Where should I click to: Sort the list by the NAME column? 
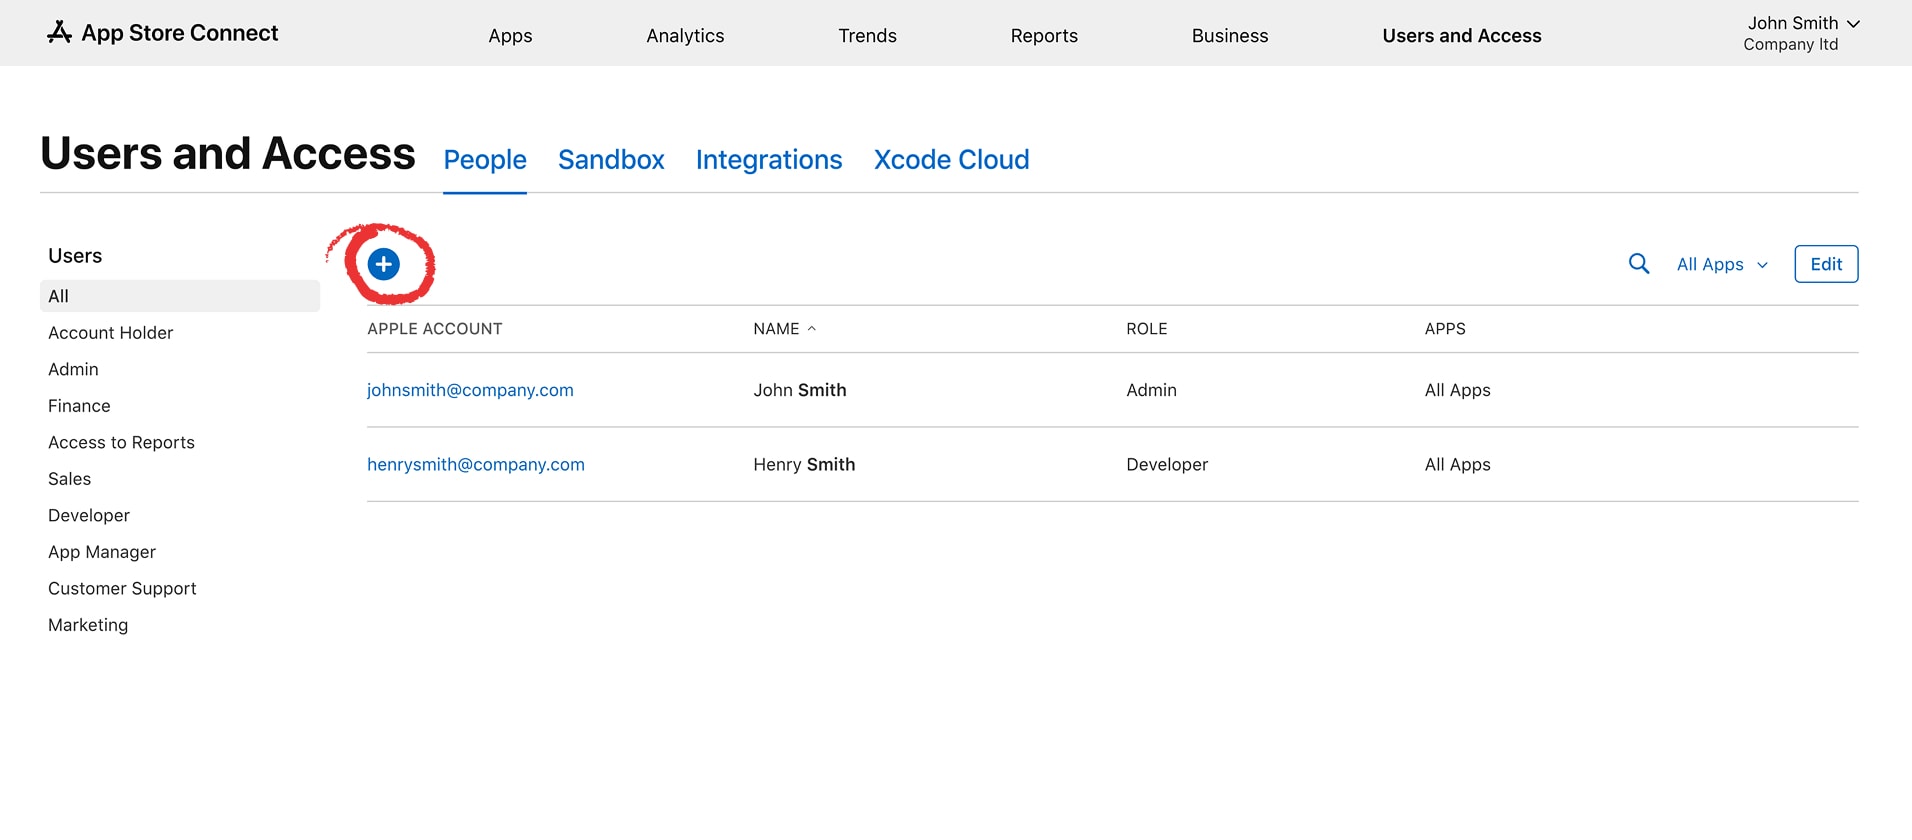tap(785, 329)
